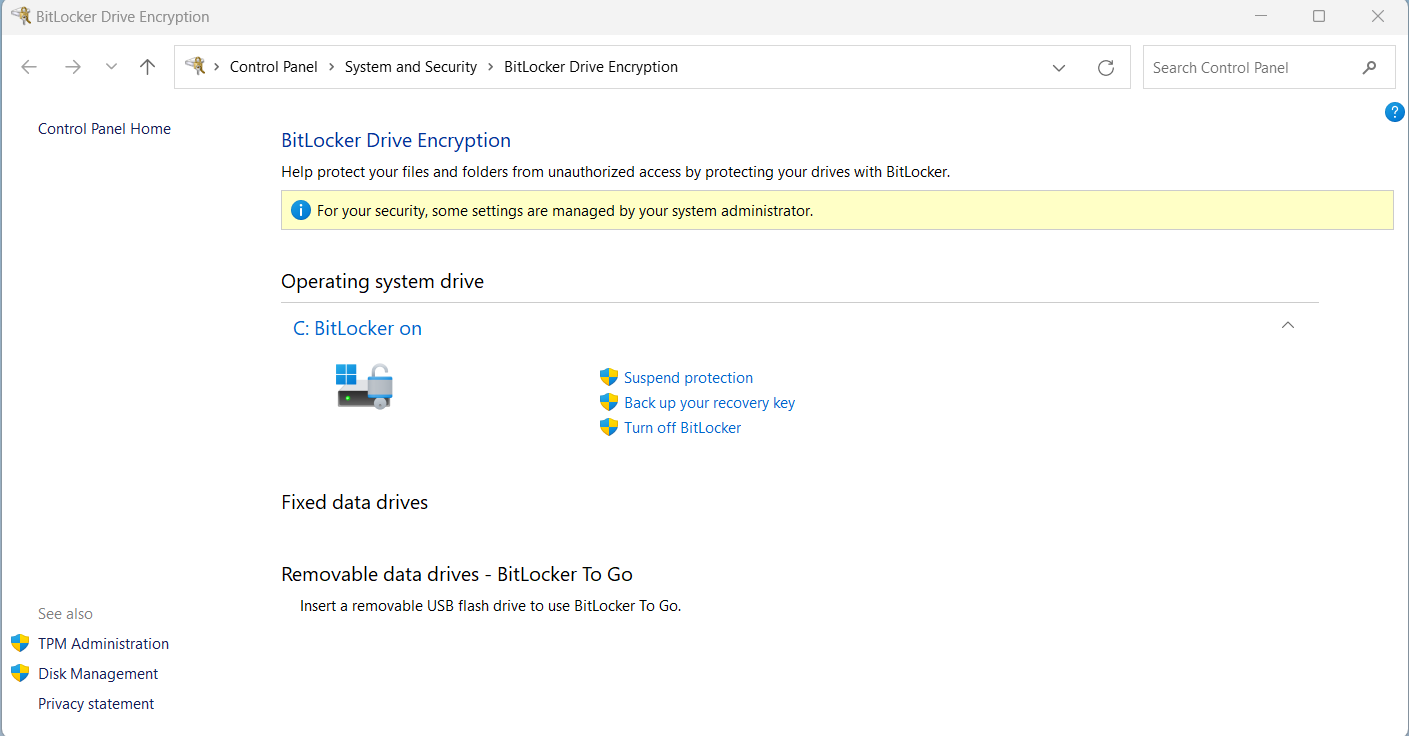Viewport: 1409px width, 736px height.
Task: Click shield icon beside Turn off BitLocker
Action: (x=609, y=427)
